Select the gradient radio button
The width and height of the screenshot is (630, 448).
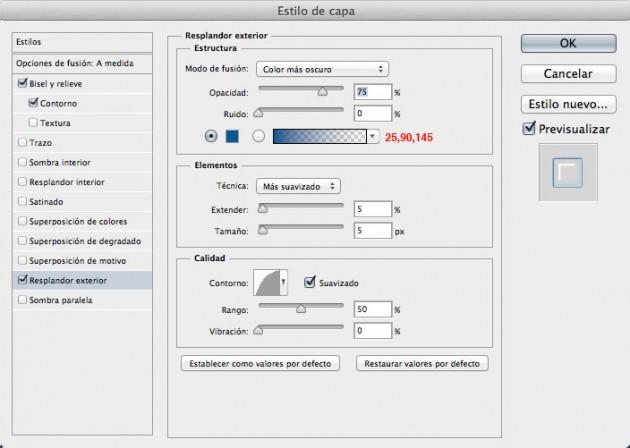[x=258, y=136]
